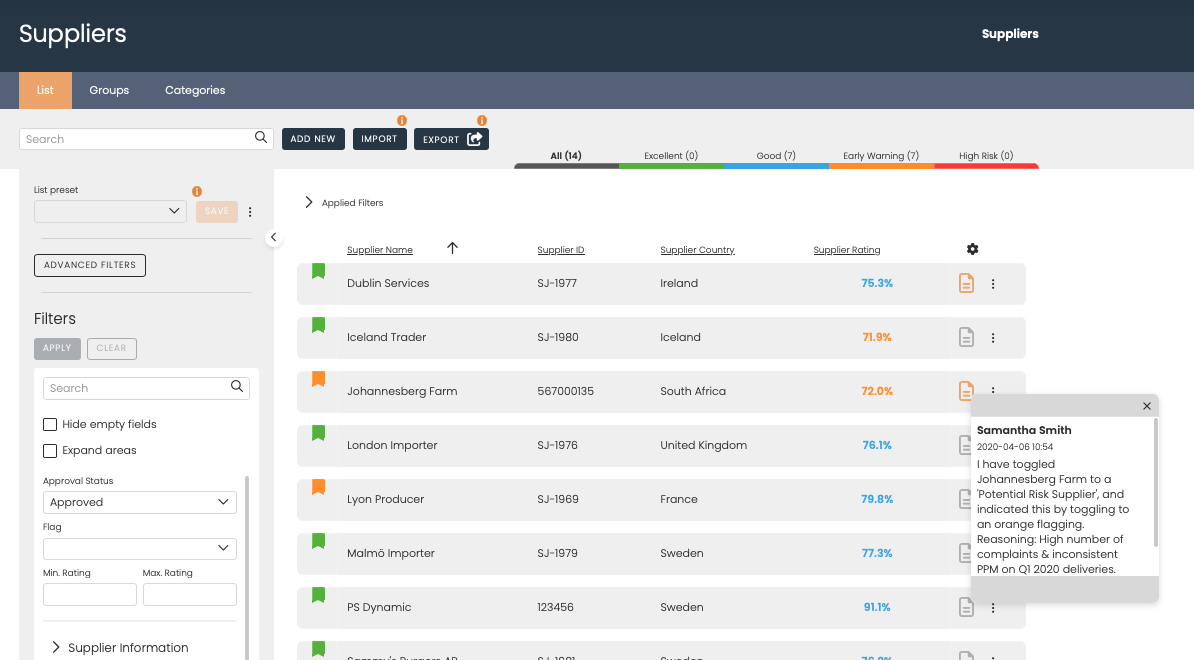Click the ADD NEW button
This screenshot has width=1194, height=660.
pyautogui.click(x=313, y=139)
